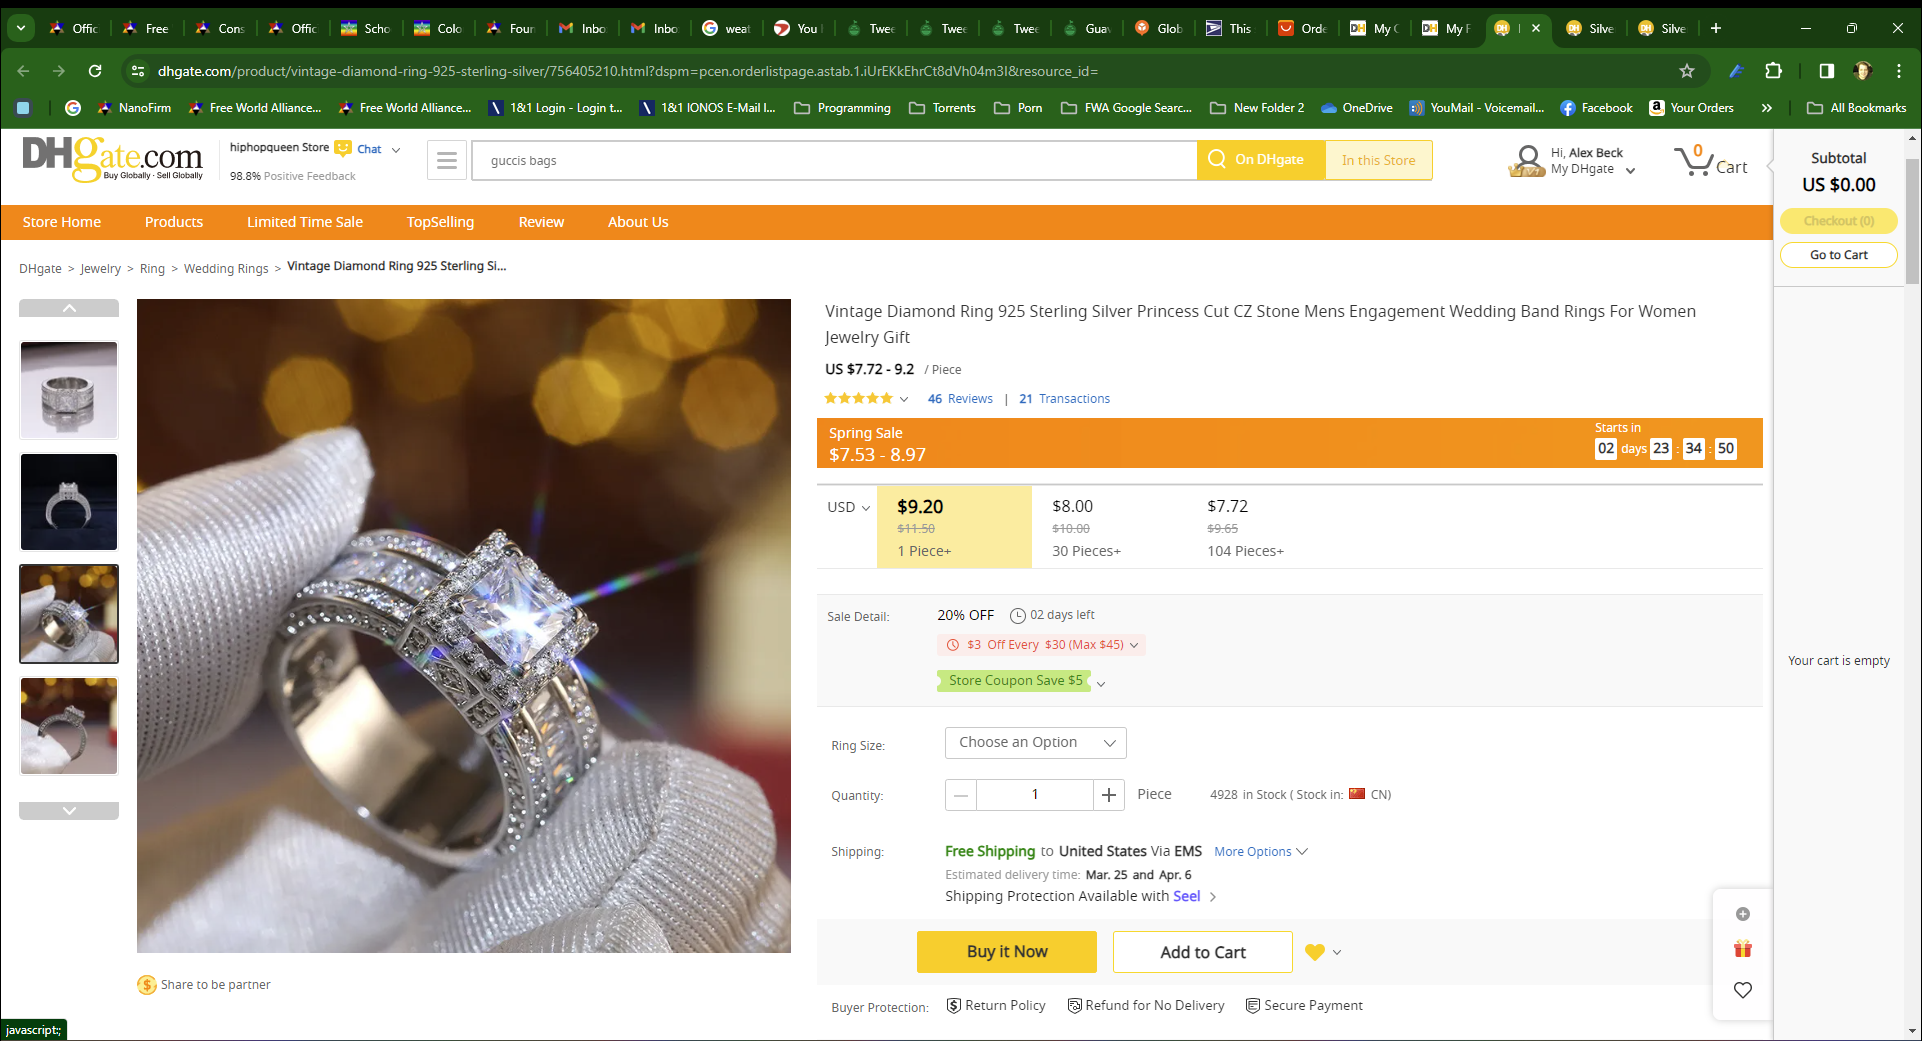
Task: Select the ring on black background thumbnail
Action: point(69,502)
